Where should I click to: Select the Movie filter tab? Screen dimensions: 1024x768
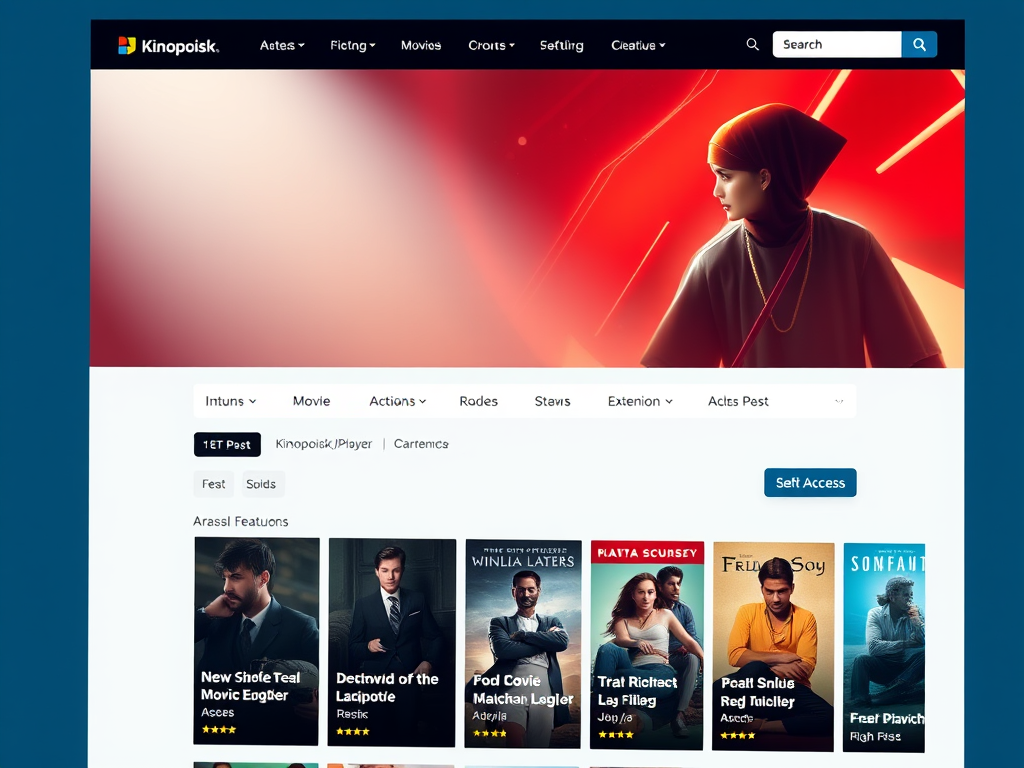click(312, 401)
